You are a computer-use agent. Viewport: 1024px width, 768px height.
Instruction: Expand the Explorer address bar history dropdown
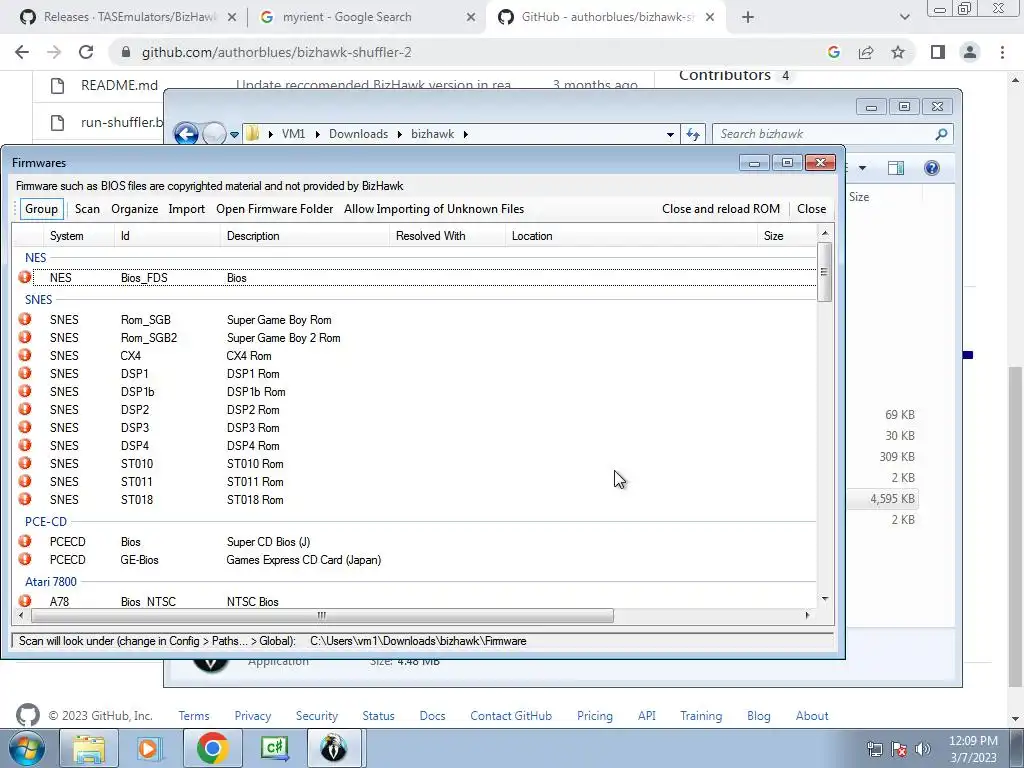[670, 135]
